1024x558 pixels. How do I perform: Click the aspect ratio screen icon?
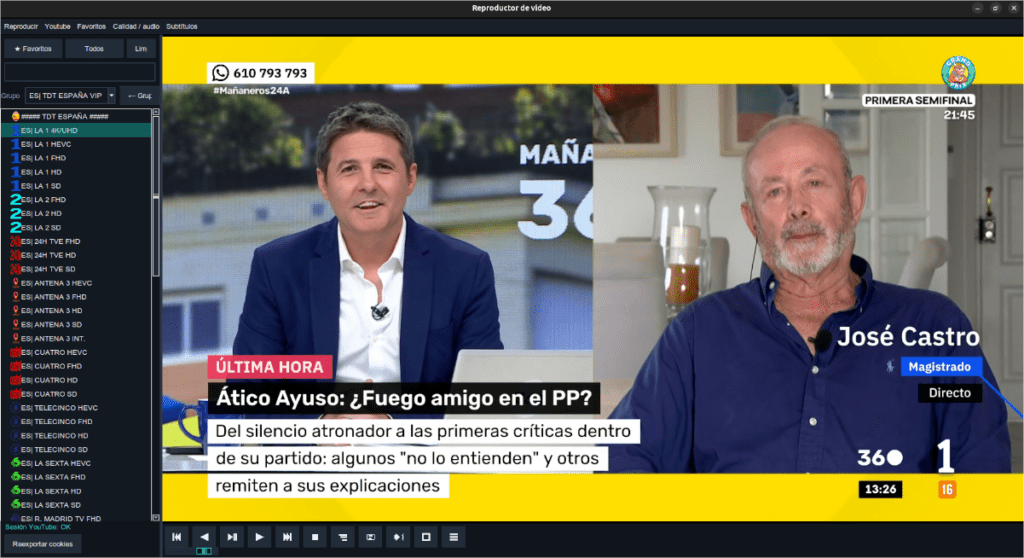pos(370,537)
